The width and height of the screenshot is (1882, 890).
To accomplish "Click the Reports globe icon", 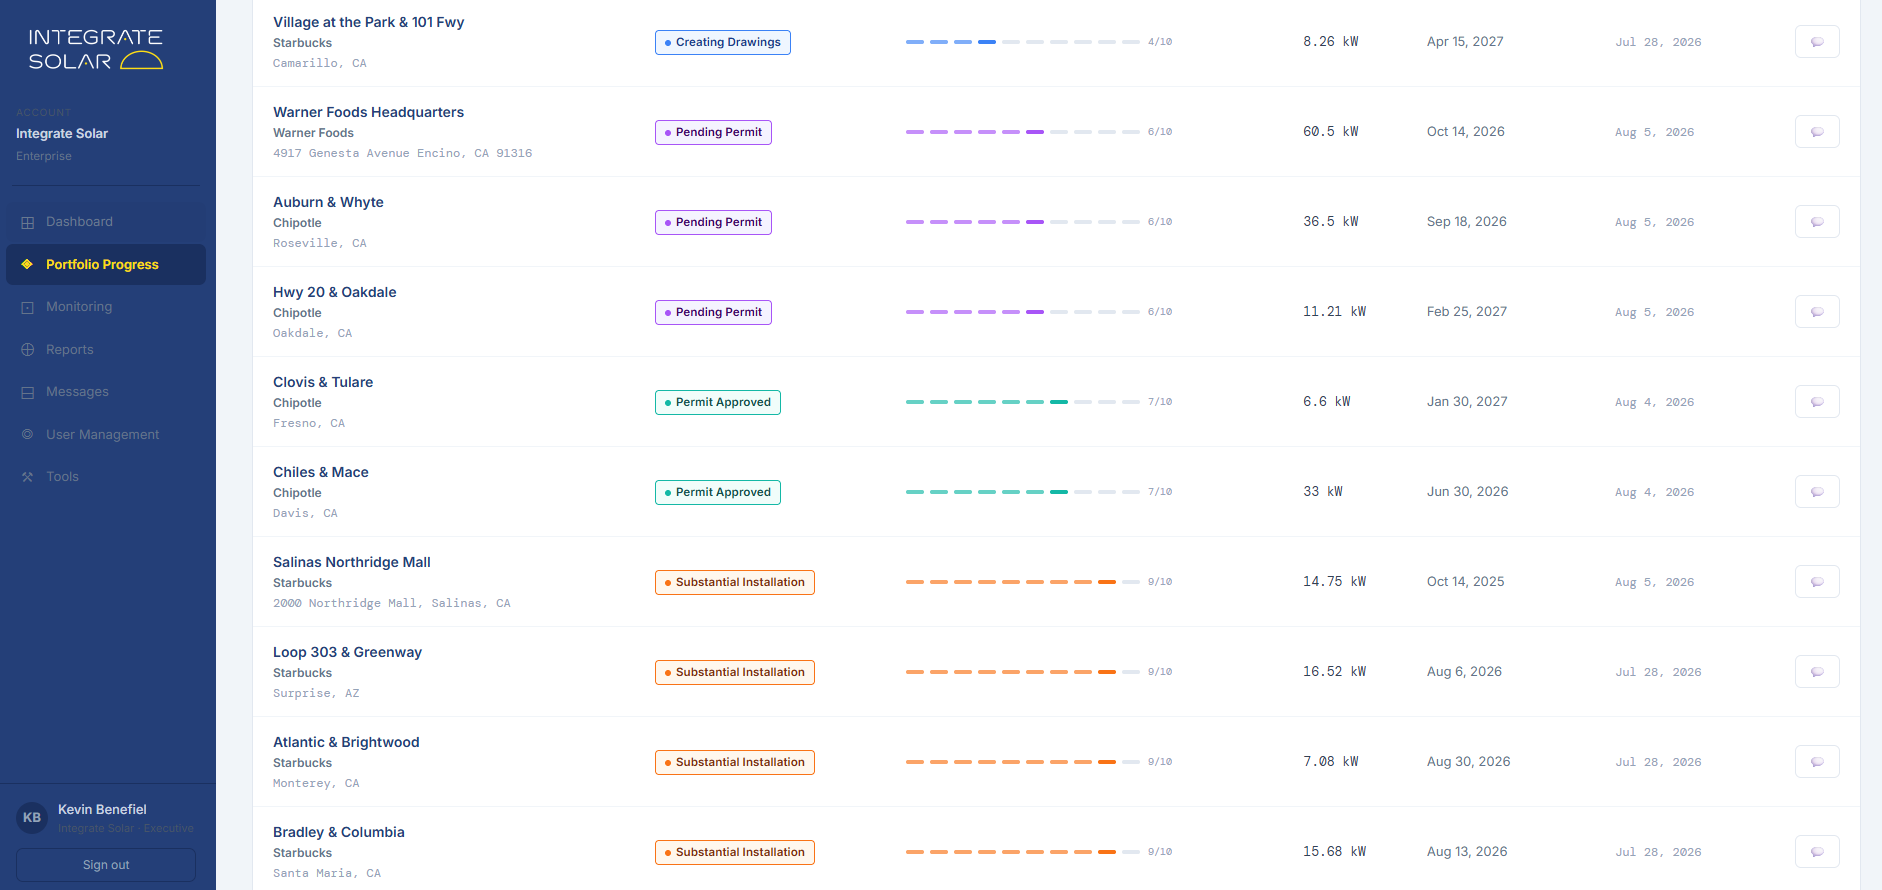I will [28, 350].
